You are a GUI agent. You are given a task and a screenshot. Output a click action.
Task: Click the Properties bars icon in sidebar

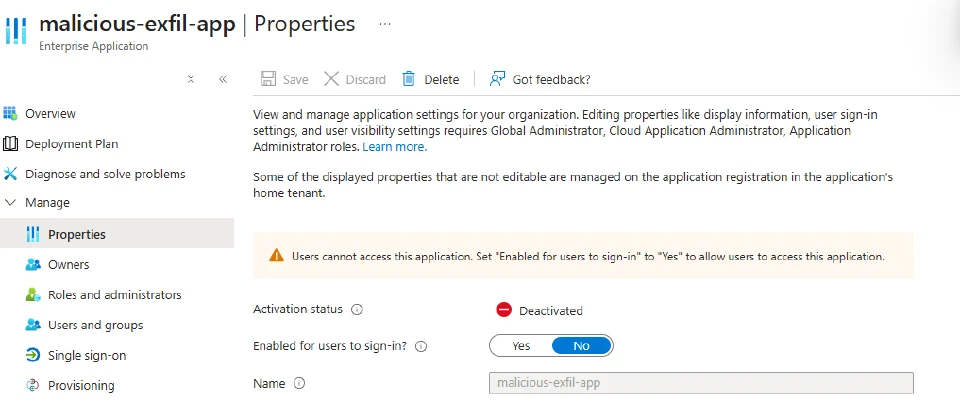(32, 234)
